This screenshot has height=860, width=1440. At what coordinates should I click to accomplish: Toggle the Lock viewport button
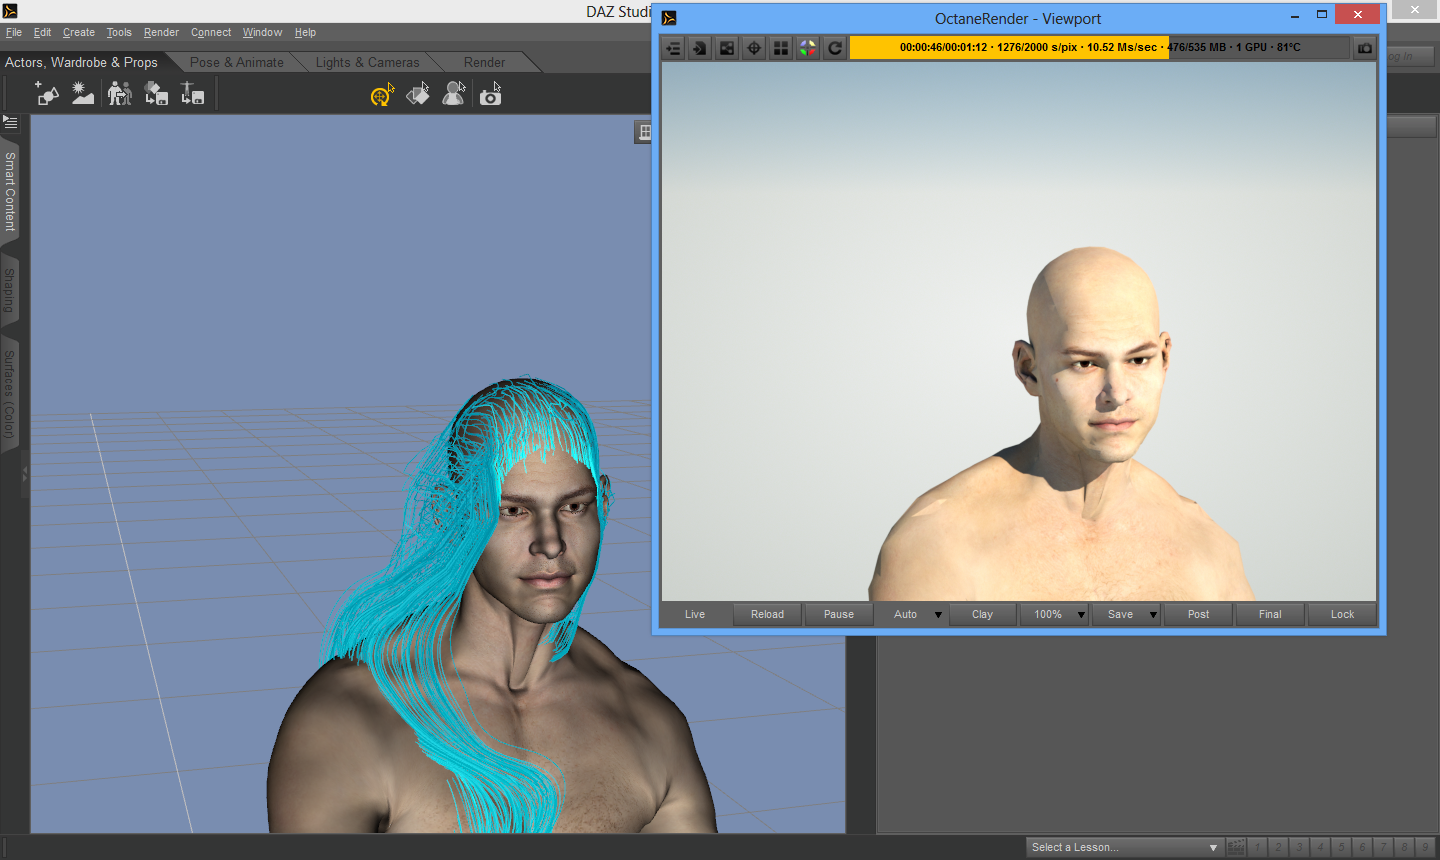pyautogui.click(x=1342, y=614)
